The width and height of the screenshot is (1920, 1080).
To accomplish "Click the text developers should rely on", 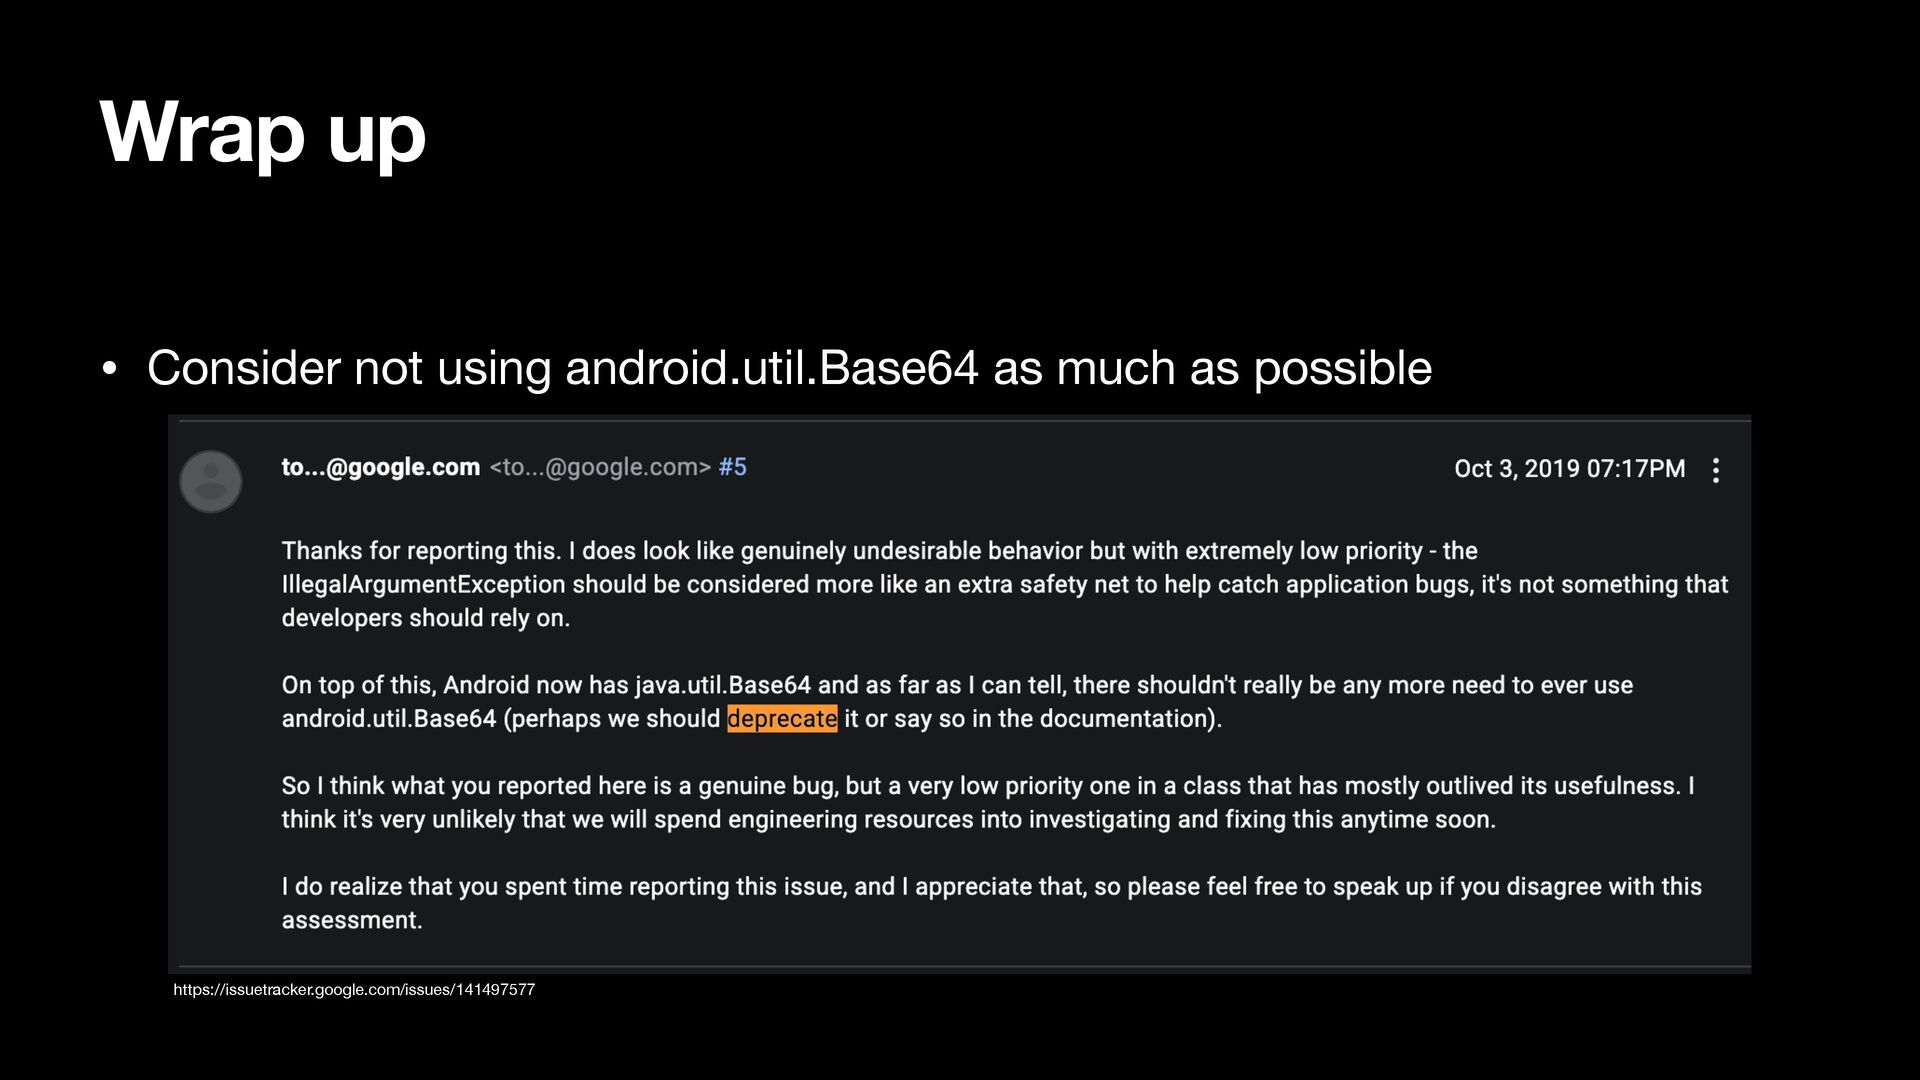I will point(425,618).
